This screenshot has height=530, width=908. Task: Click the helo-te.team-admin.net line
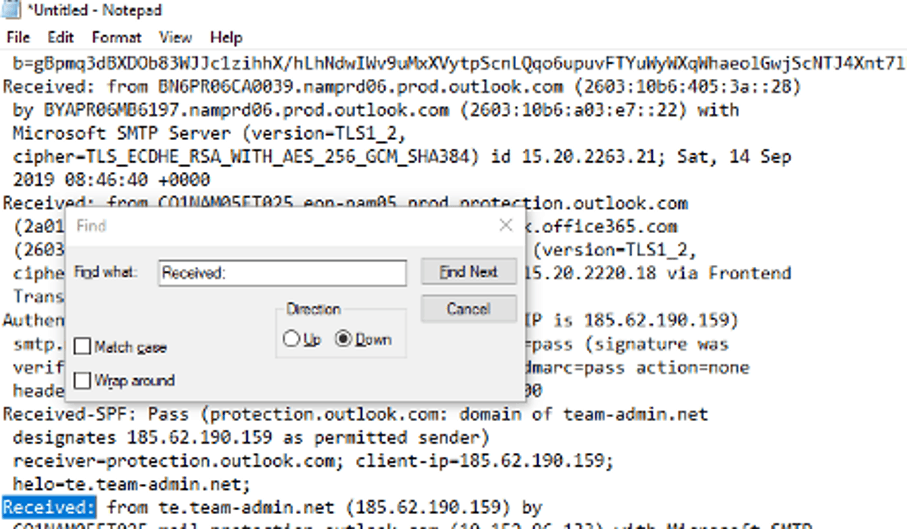(x=131, y=484)
